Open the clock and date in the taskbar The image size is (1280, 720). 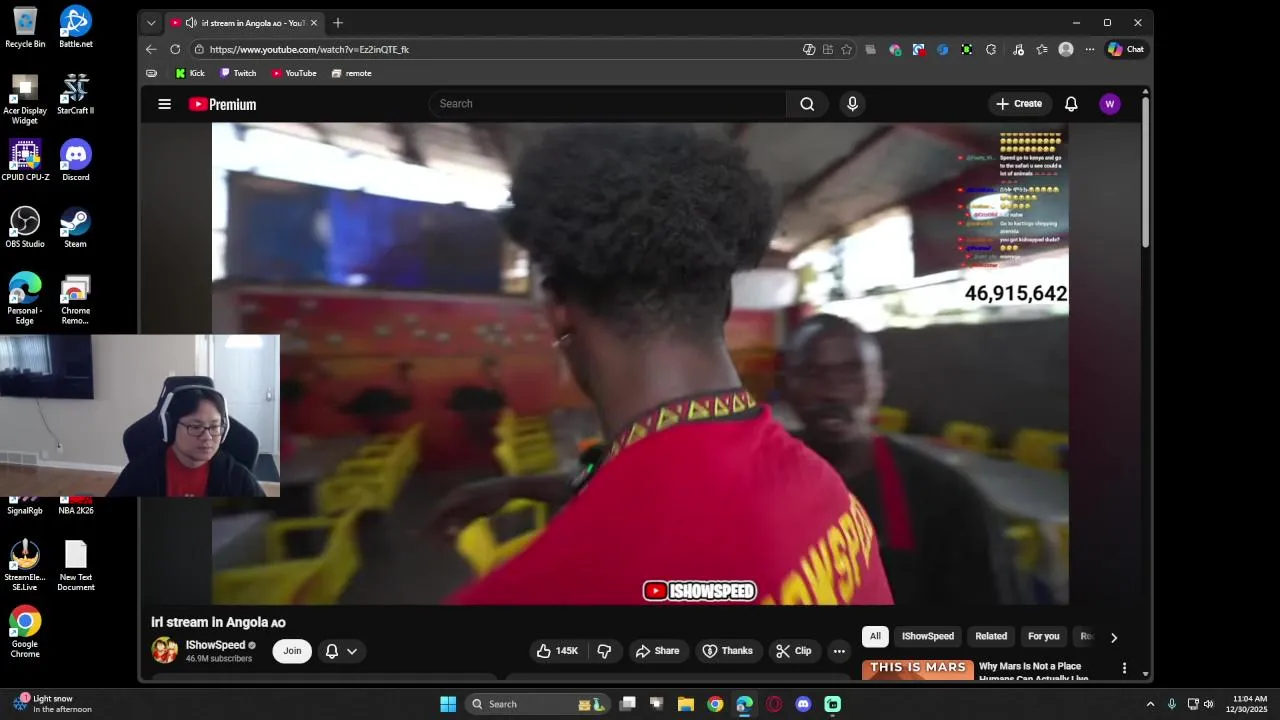click(x=1250, y=704)
